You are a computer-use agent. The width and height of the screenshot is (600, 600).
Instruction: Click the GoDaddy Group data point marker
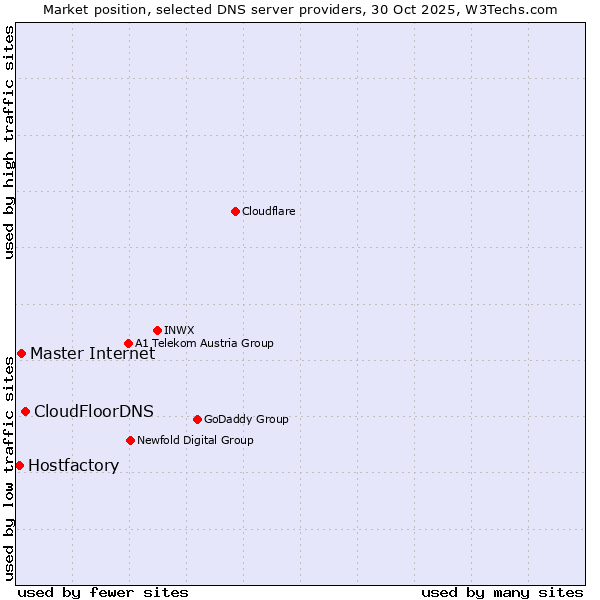click(x=197, y=419)
